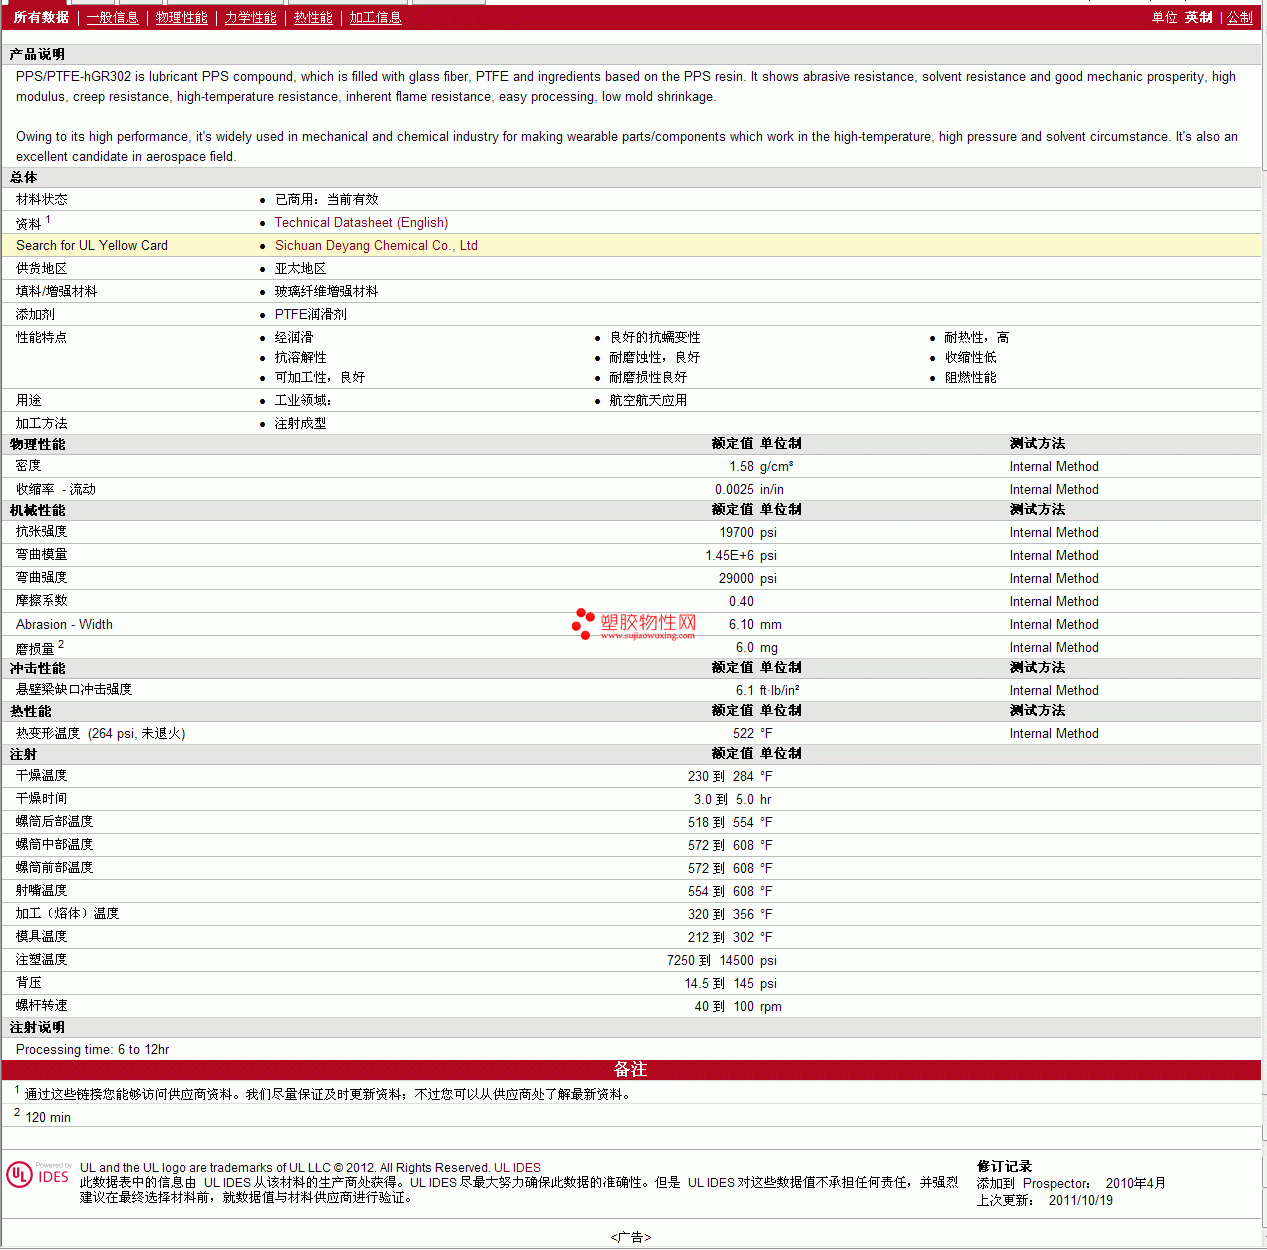This screenshot has width=1267, height=1250.
Task: Select the 密度 value 1.58
Action: point(742,467)
